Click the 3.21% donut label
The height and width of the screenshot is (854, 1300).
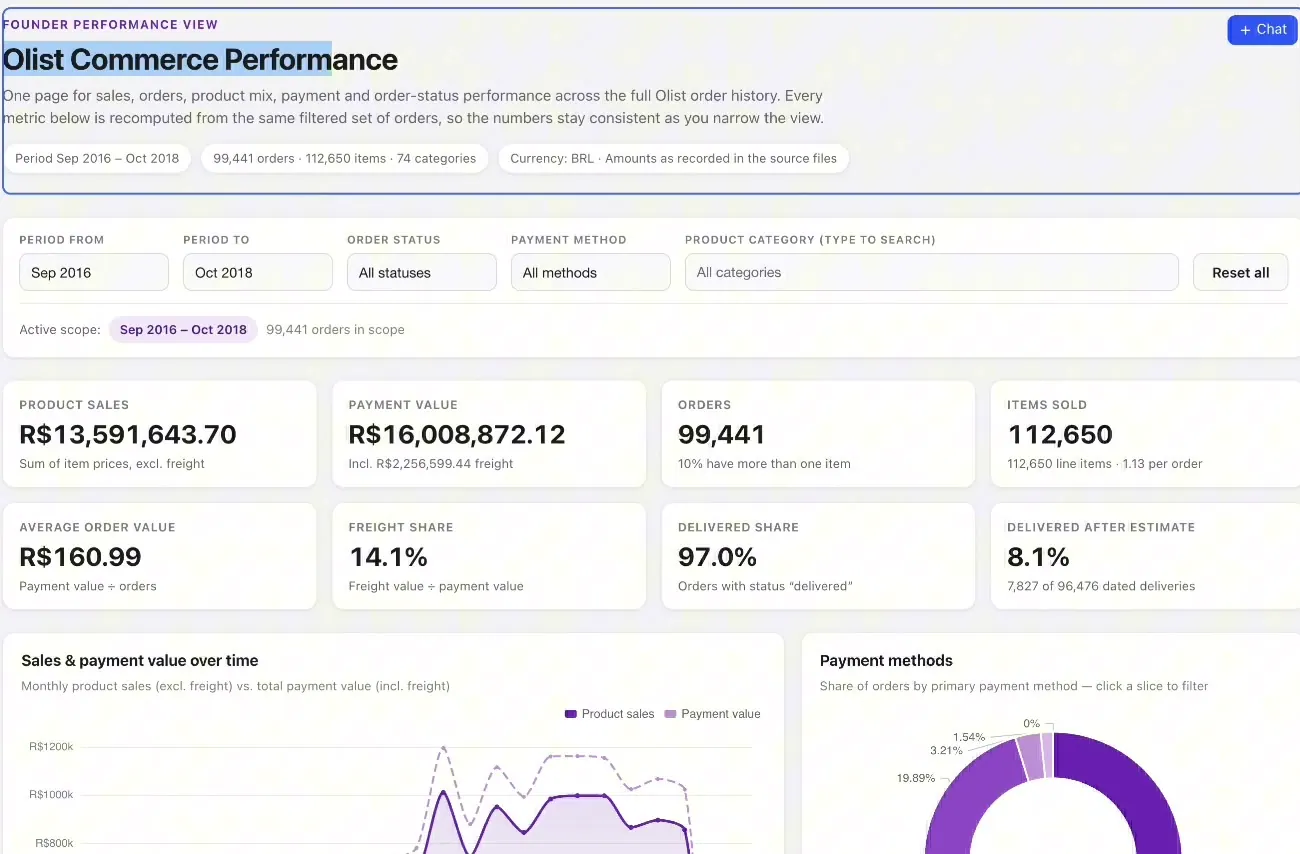[946, 750]
